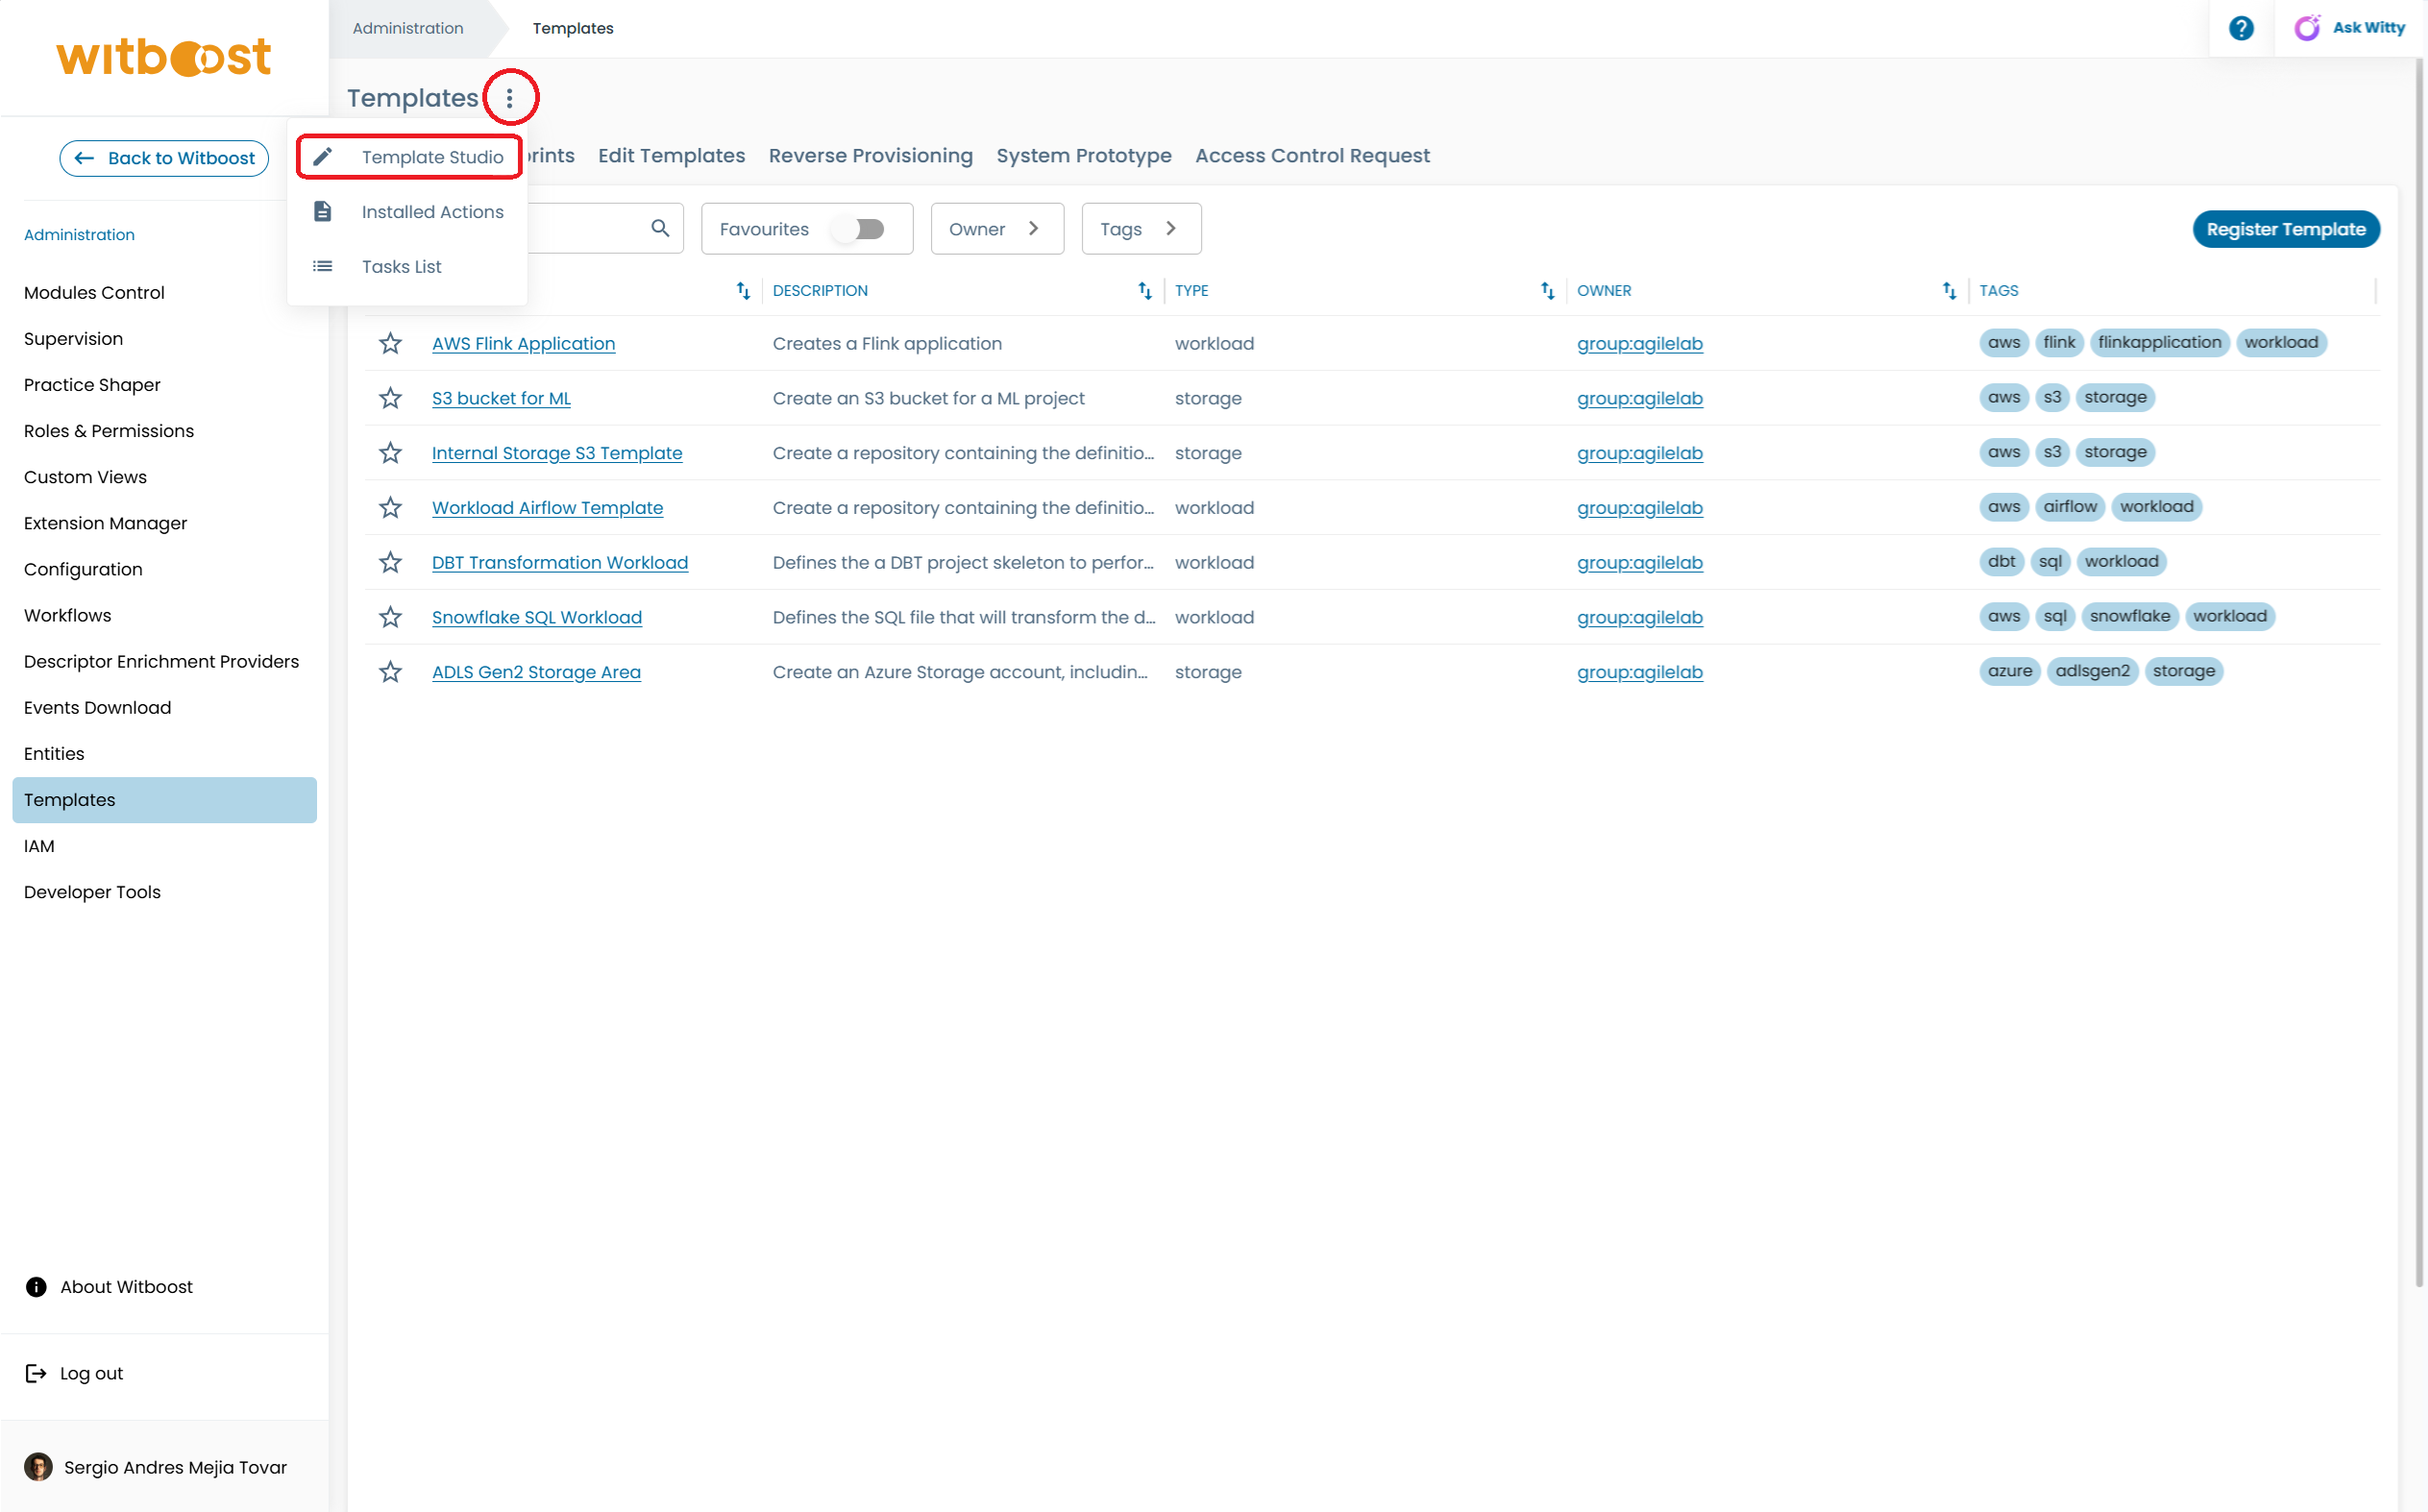Choose Tasks List from the menu
Screen dimensions: 2428x1512
407,267
